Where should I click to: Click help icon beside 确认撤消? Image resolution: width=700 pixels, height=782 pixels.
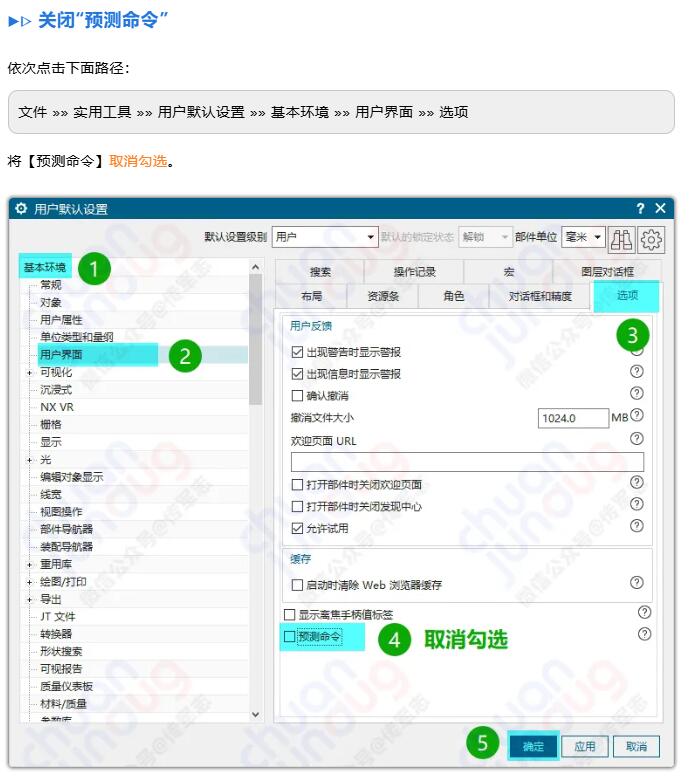[637, 393]
